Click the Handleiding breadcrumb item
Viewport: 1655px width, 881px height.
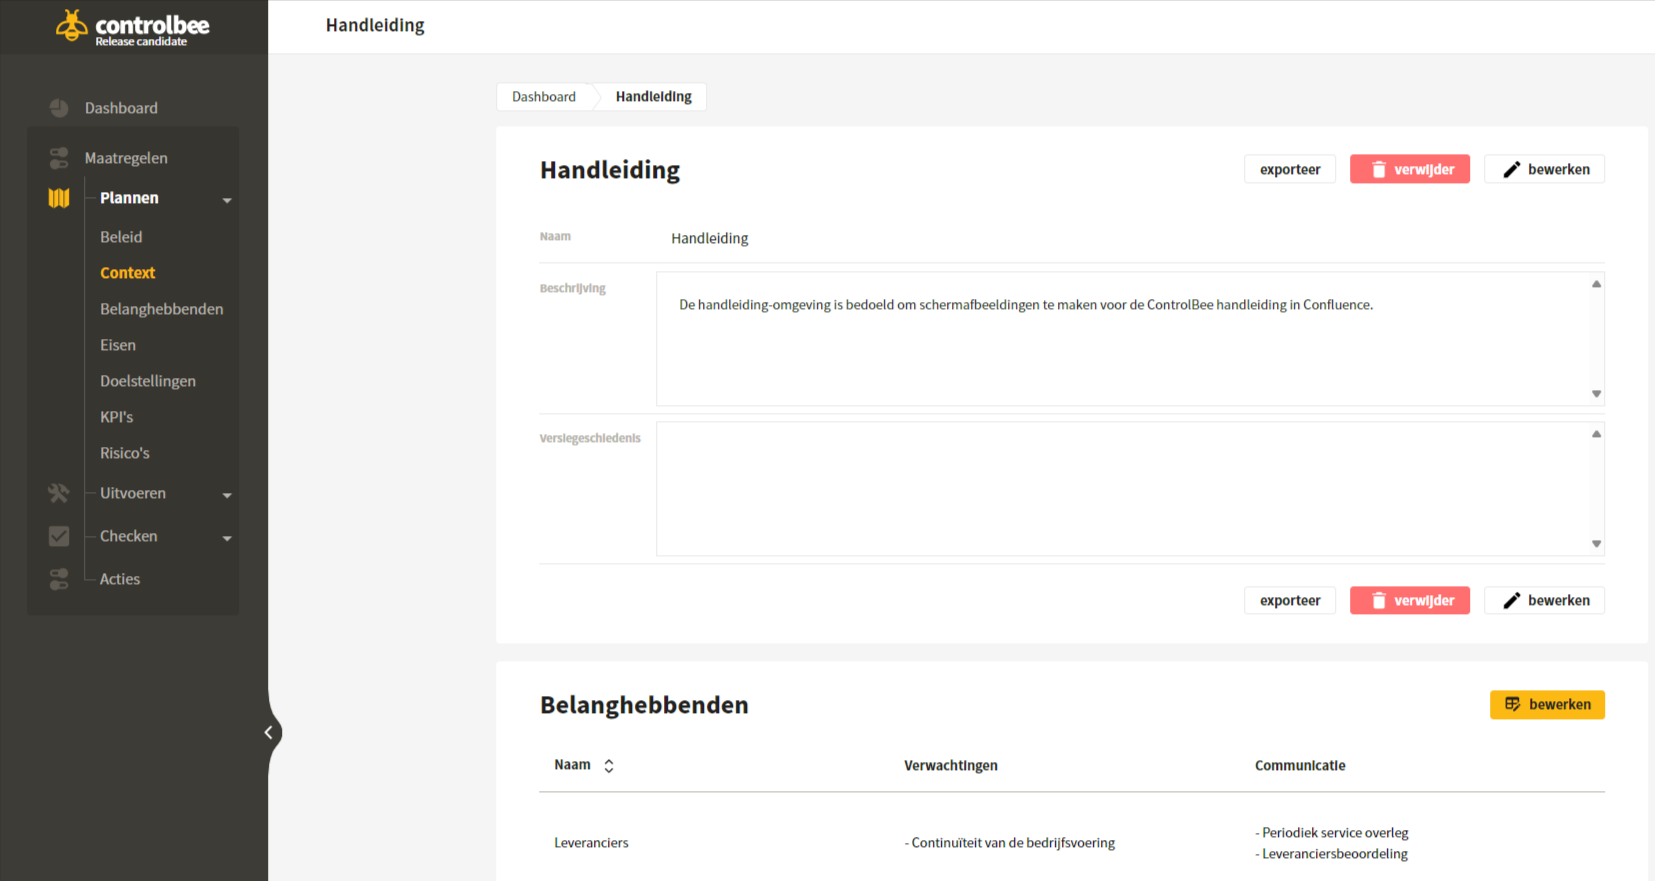coord(653,97)
